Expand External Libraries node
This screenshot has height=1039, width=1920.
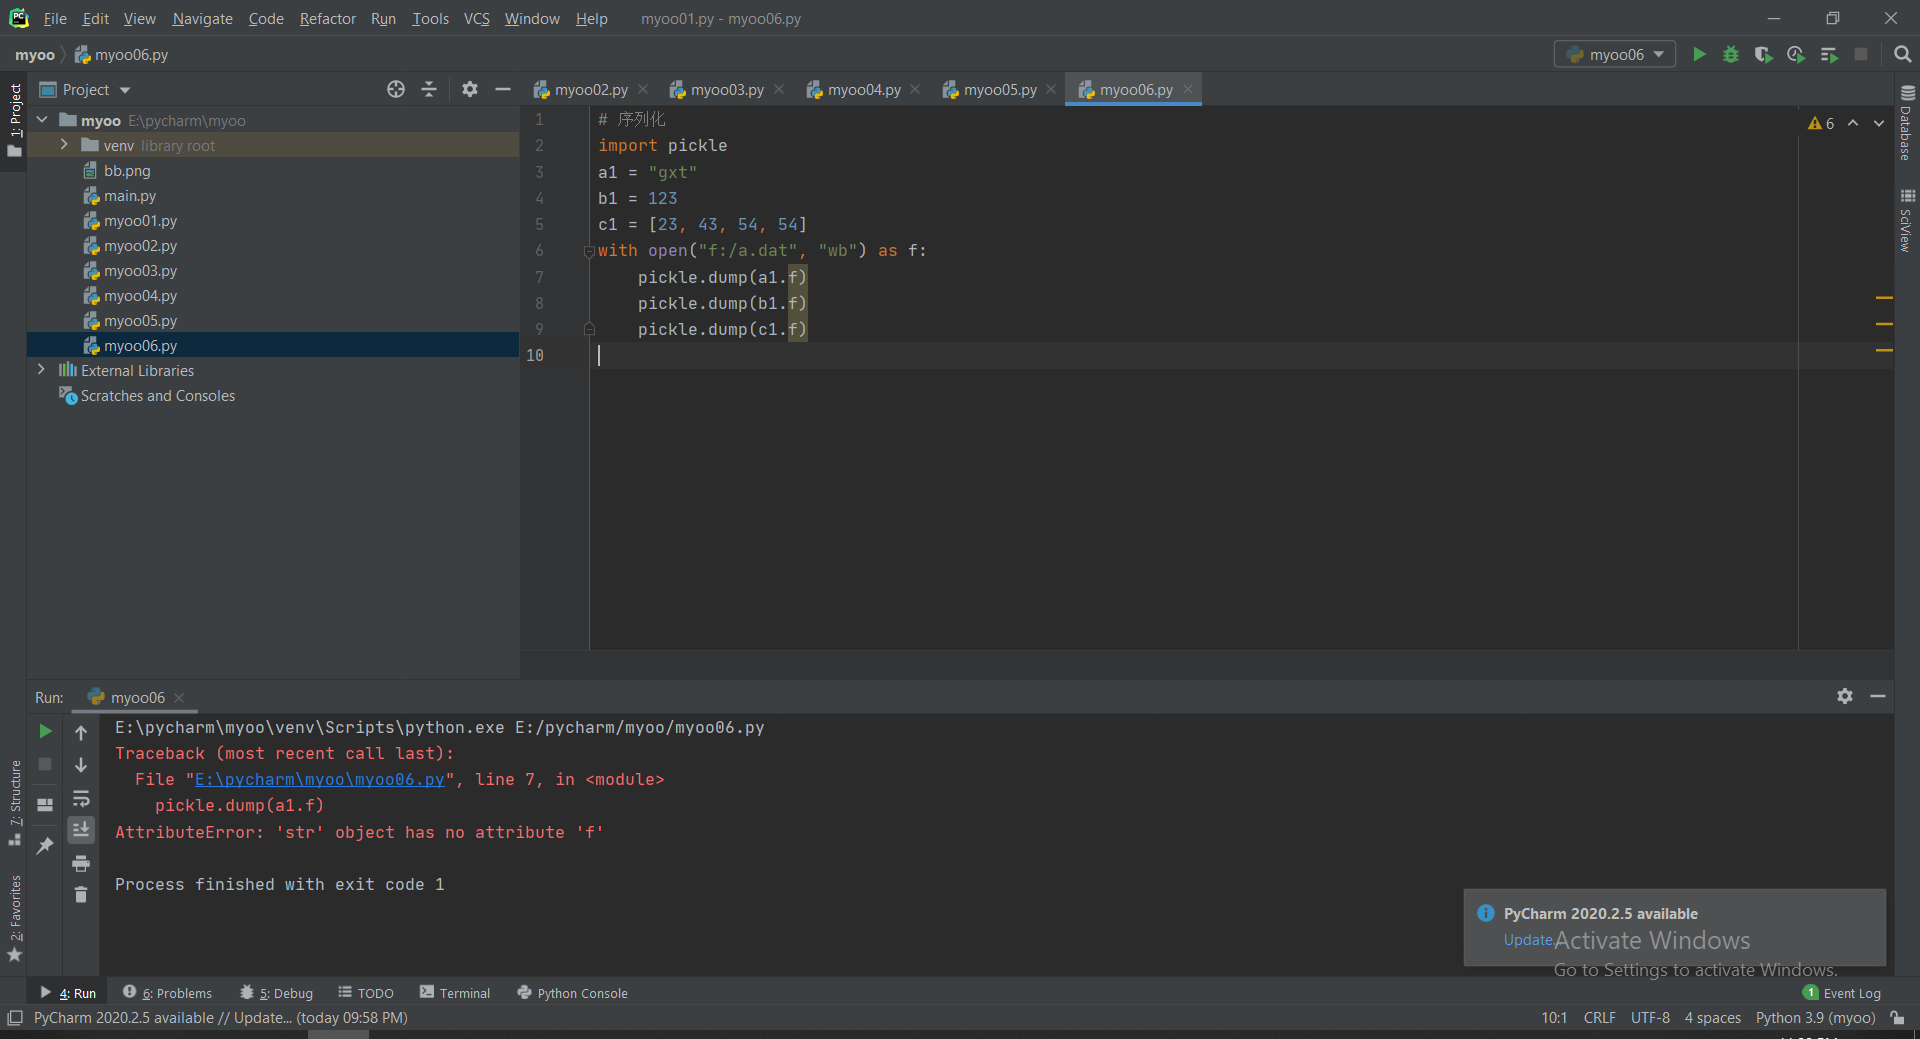click(x=41, y=370)
